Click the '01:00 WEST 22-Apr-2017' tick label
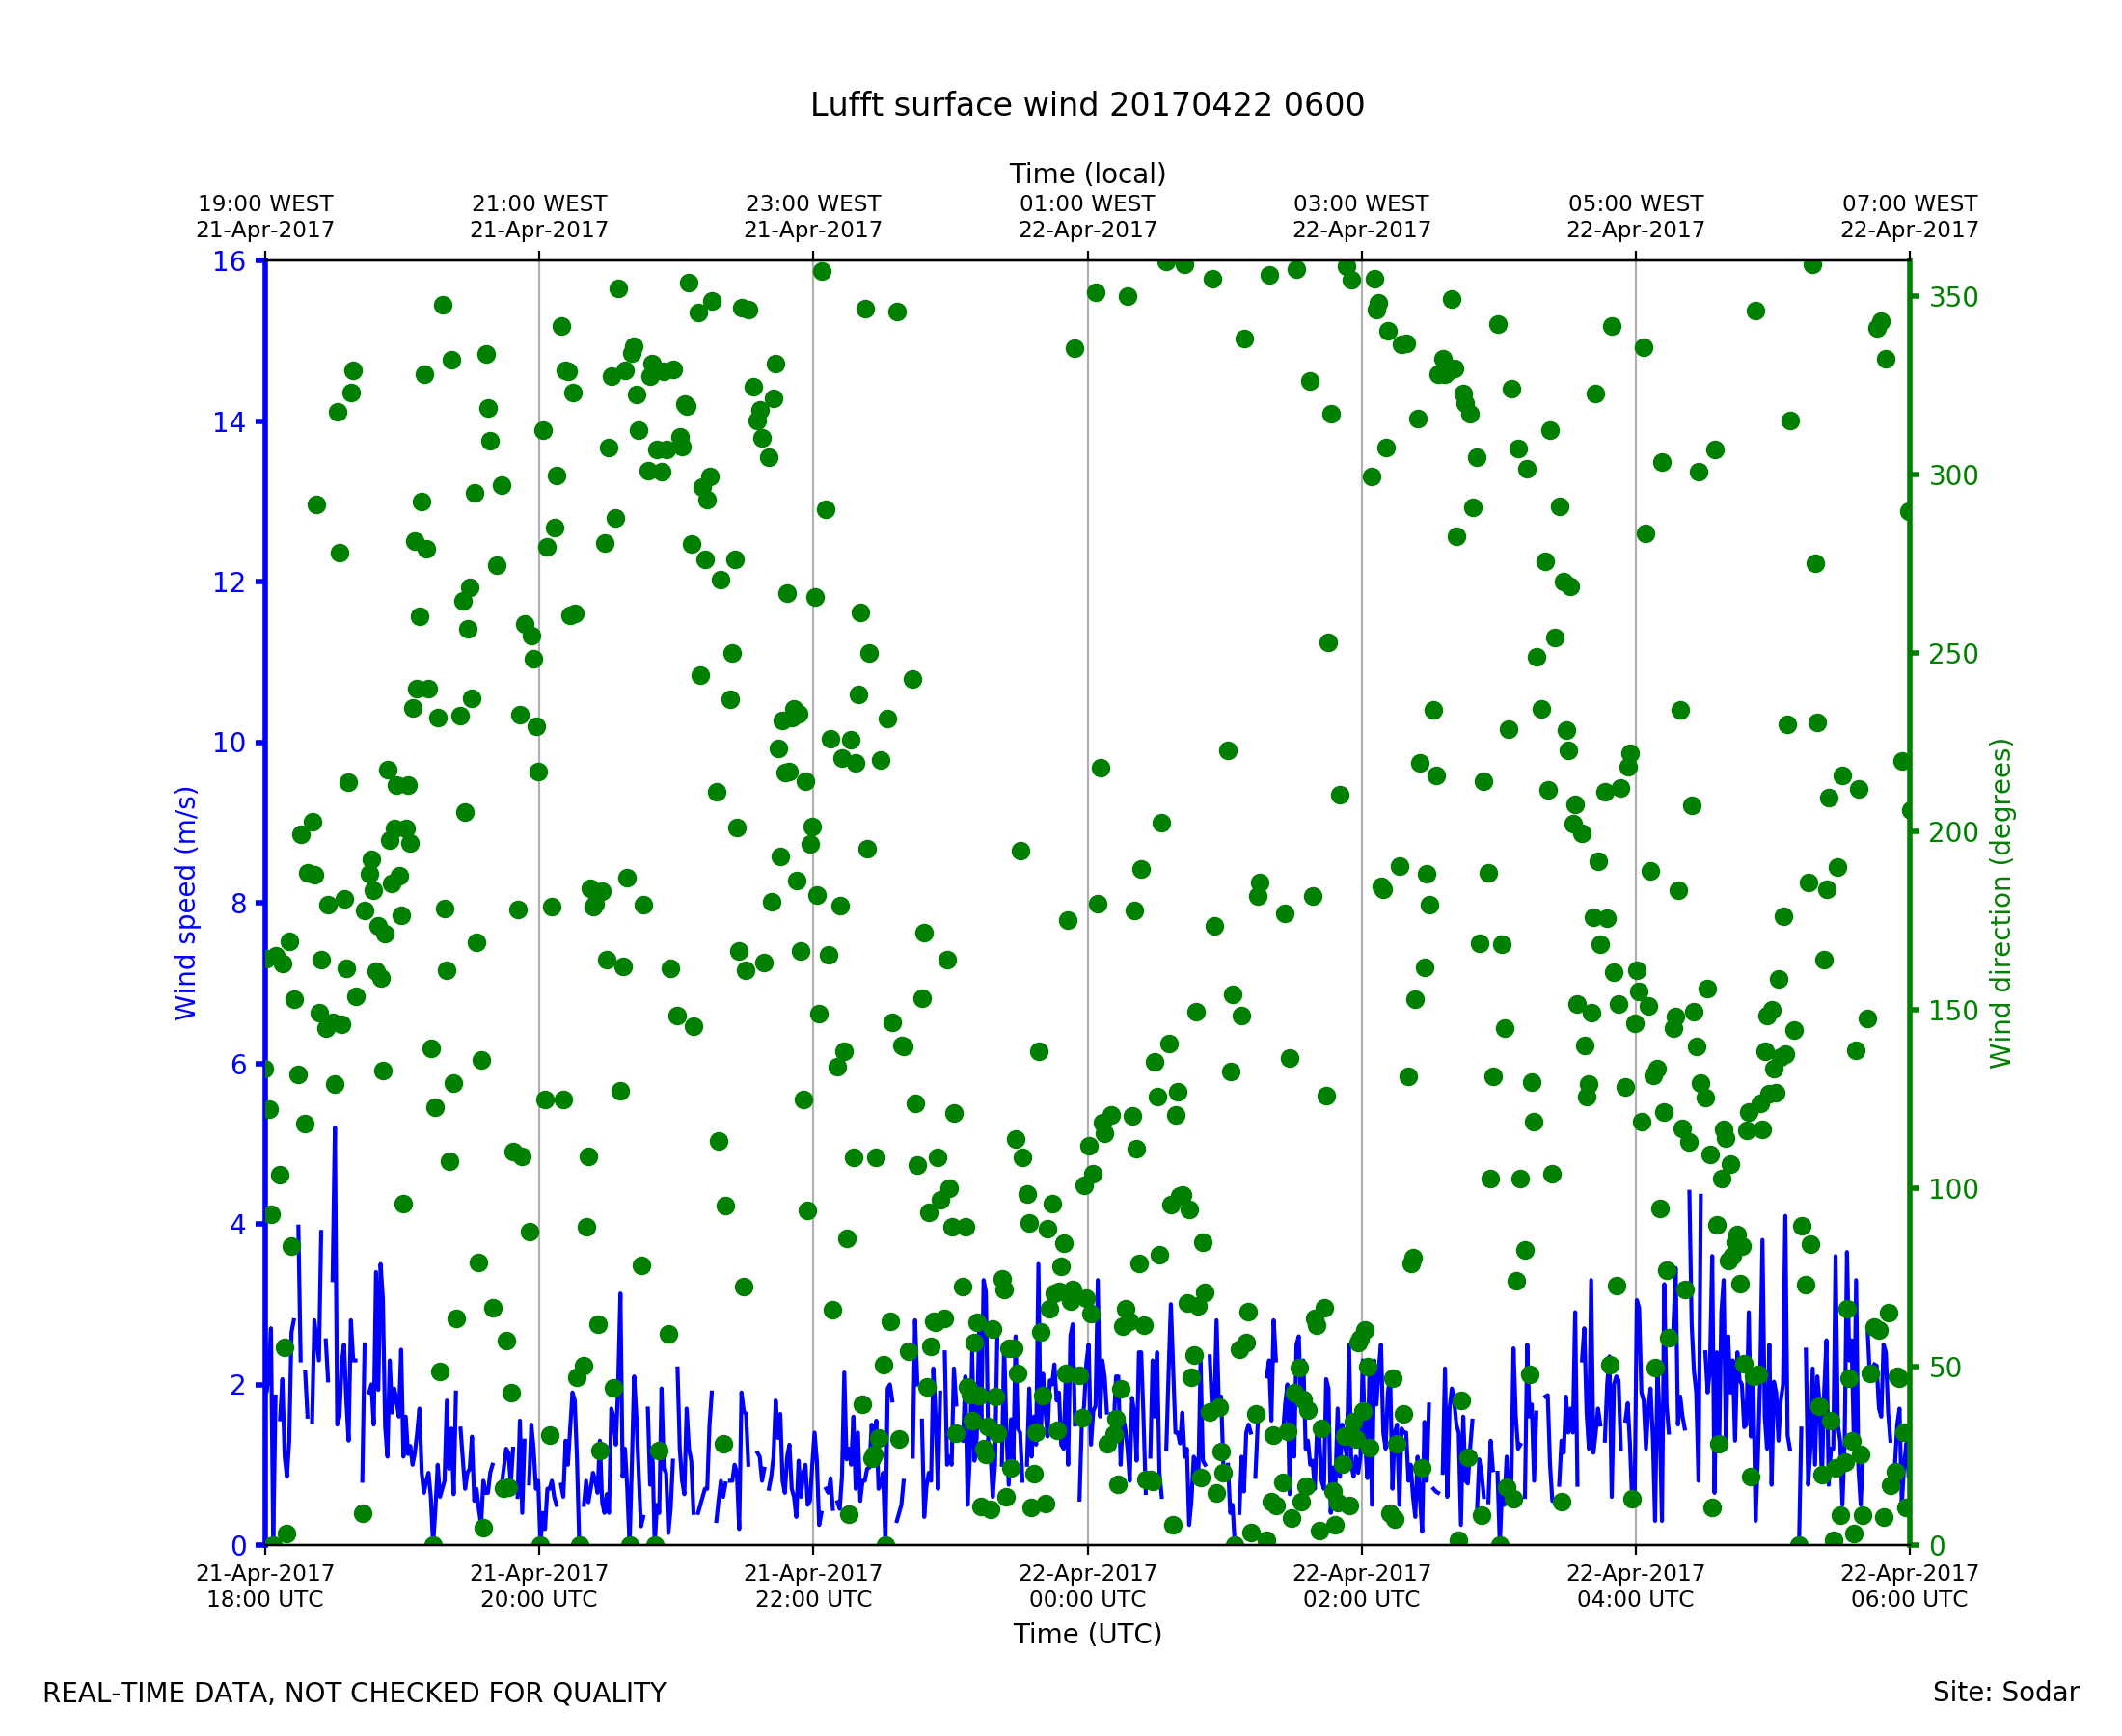2122x1736 pixels. 1087,217
